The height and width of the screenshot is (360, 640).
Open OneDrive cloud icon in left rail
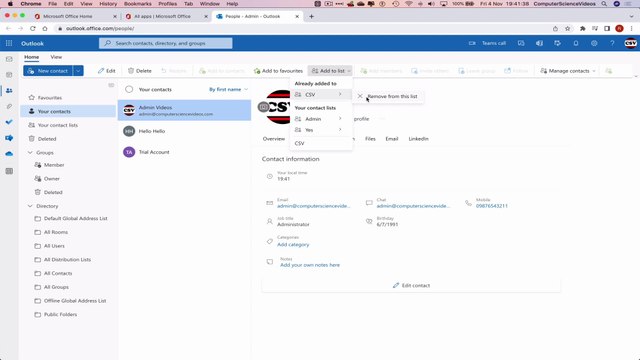click(9, 154)
